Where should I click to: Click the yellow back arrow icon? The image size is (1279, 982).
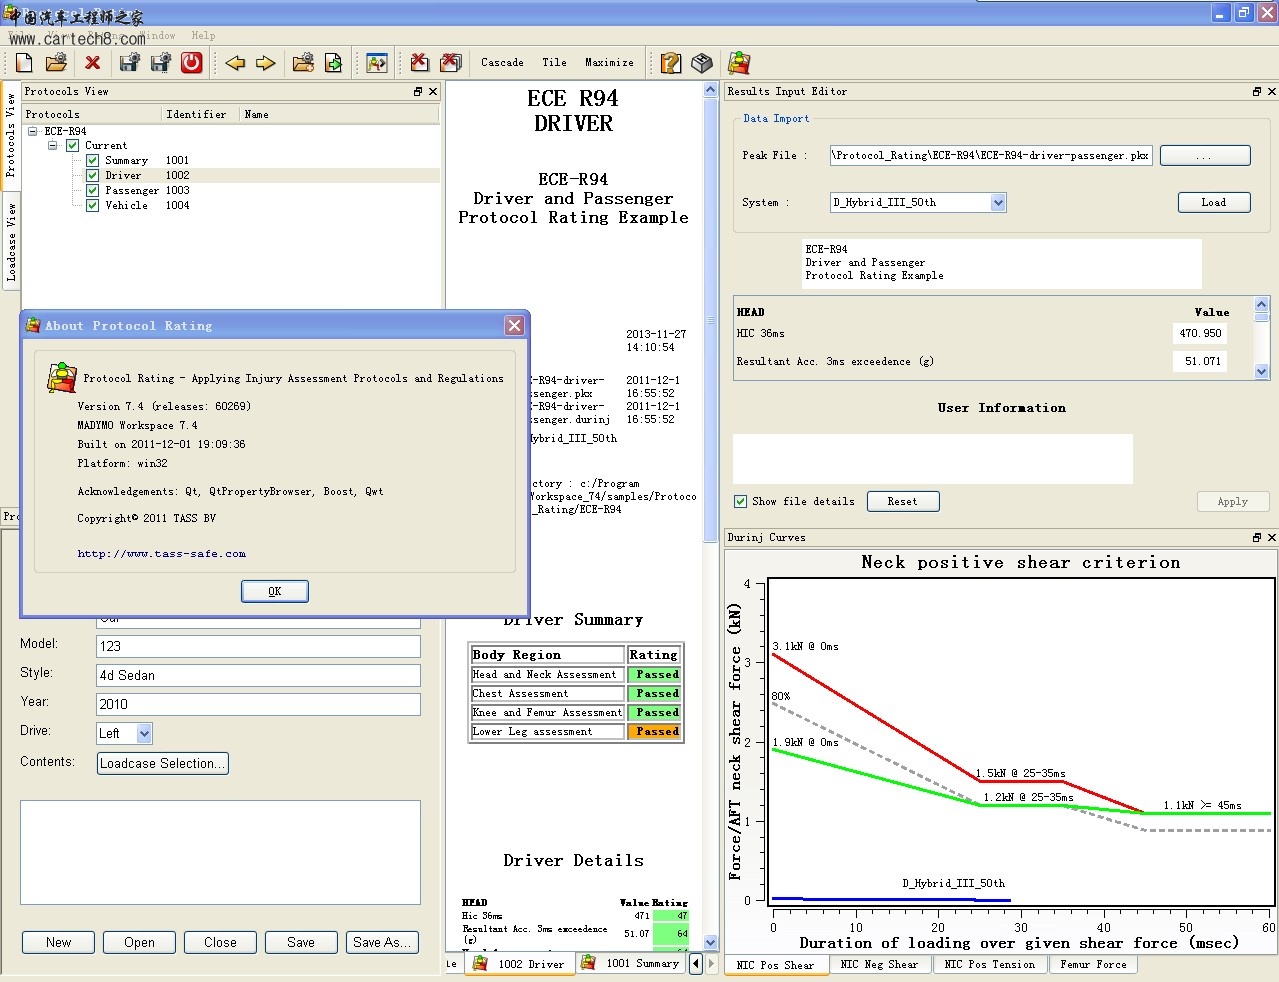pyautogui.click(x=235, y=63)
